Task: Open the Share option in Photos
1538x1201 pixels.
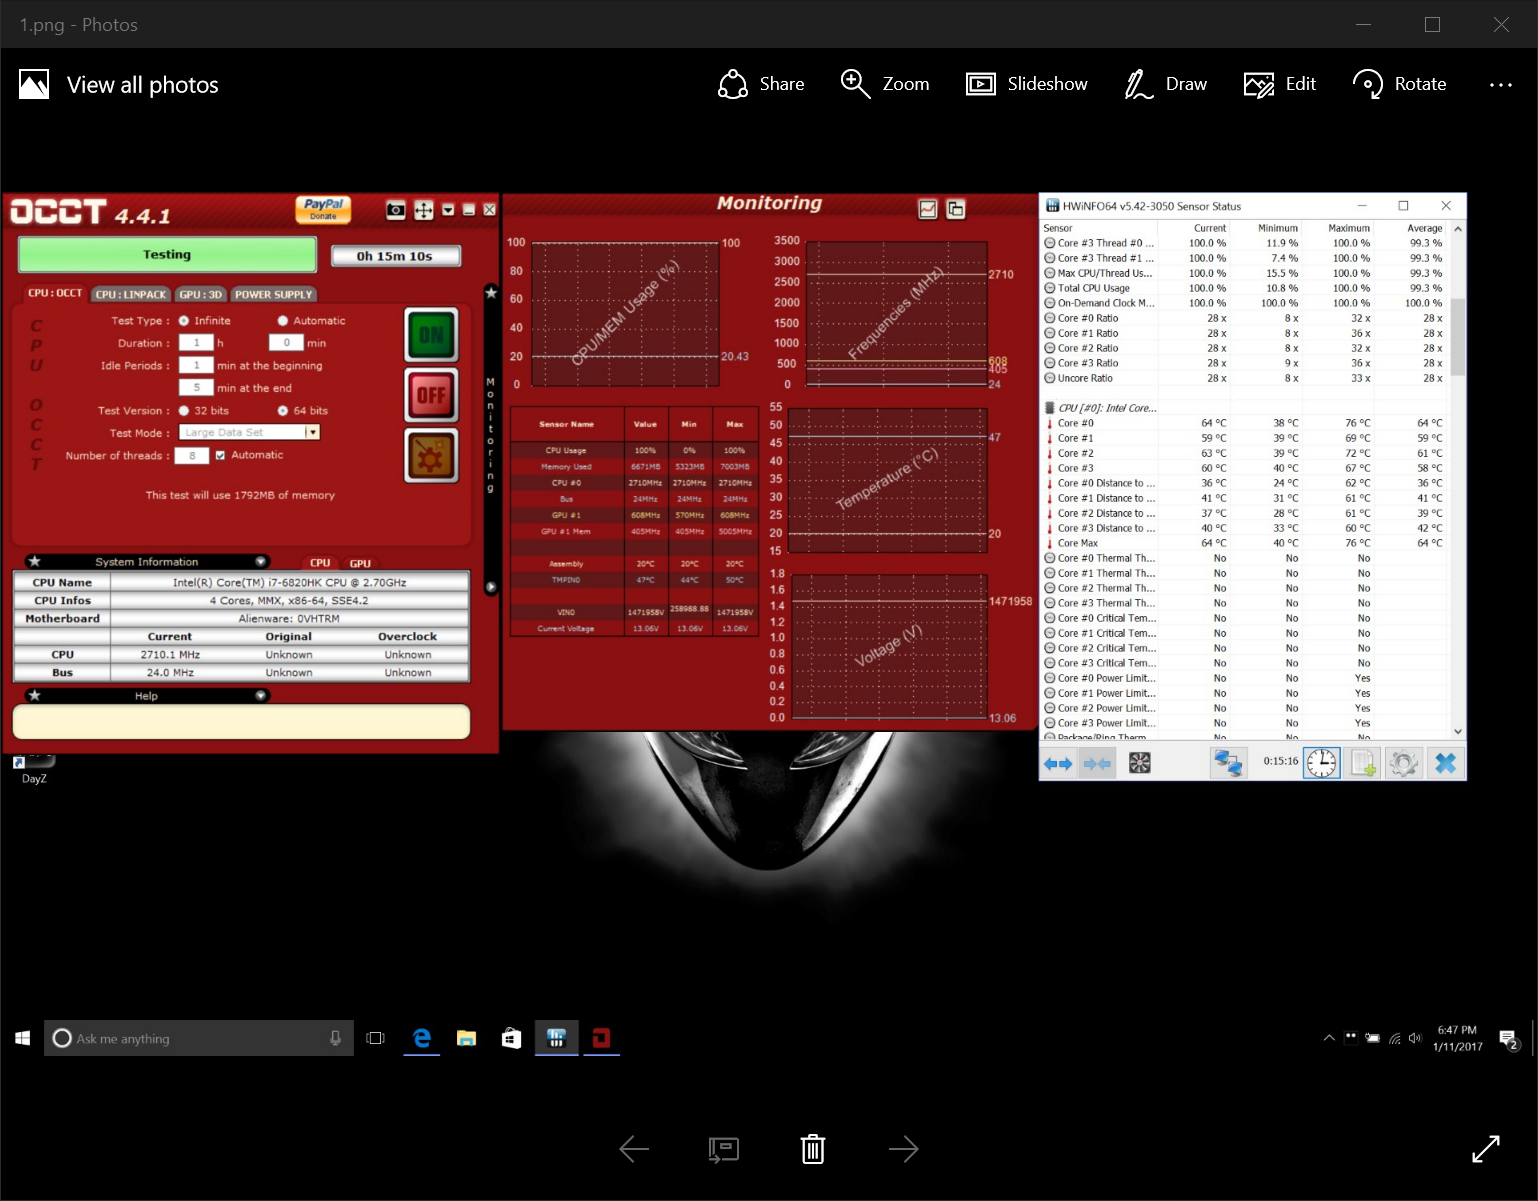Action: click(x=761, y=84)
